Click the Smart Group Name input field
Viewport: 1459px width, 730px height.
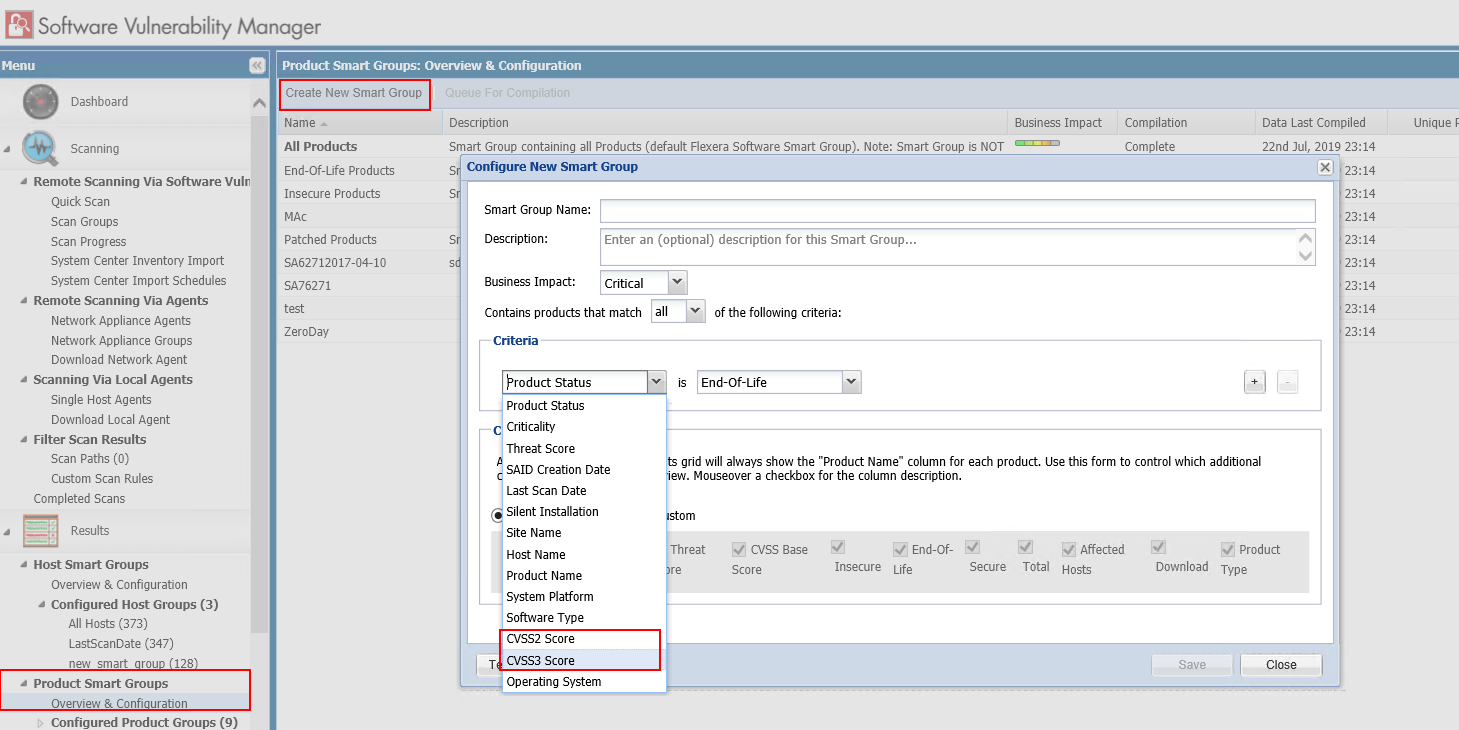pos(957,211)
